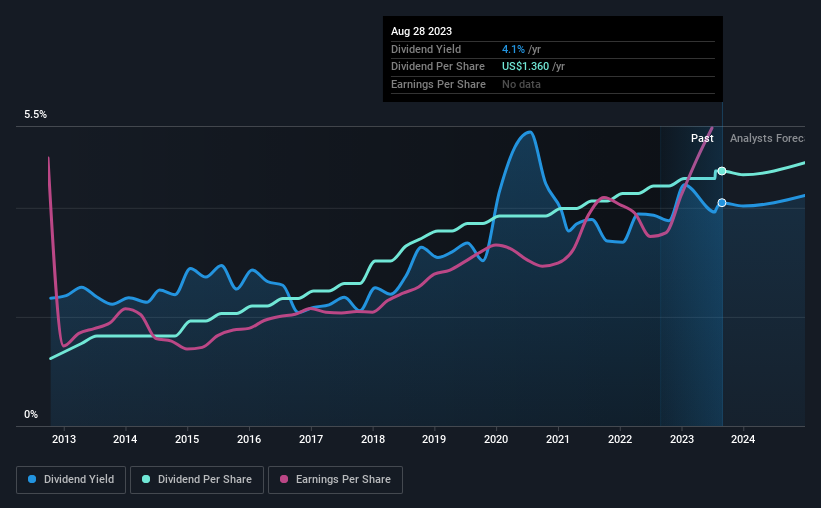Toggle the Dividend Per Share legend series
821x508 pixels.
click(x=197, y=480)
